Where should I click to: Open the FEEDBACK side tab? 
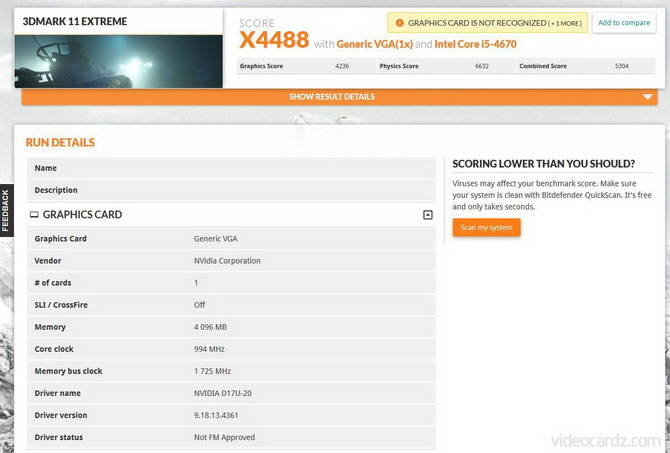[6, 210]
